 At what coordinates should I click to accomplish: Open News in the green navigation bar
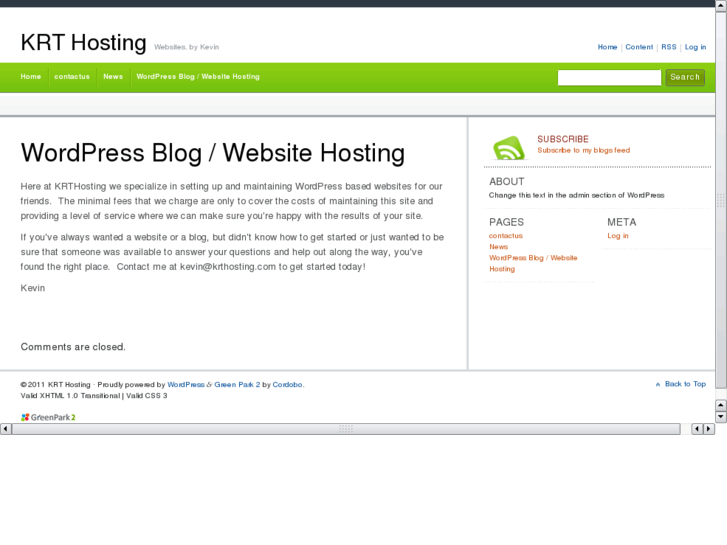point(113,77)
